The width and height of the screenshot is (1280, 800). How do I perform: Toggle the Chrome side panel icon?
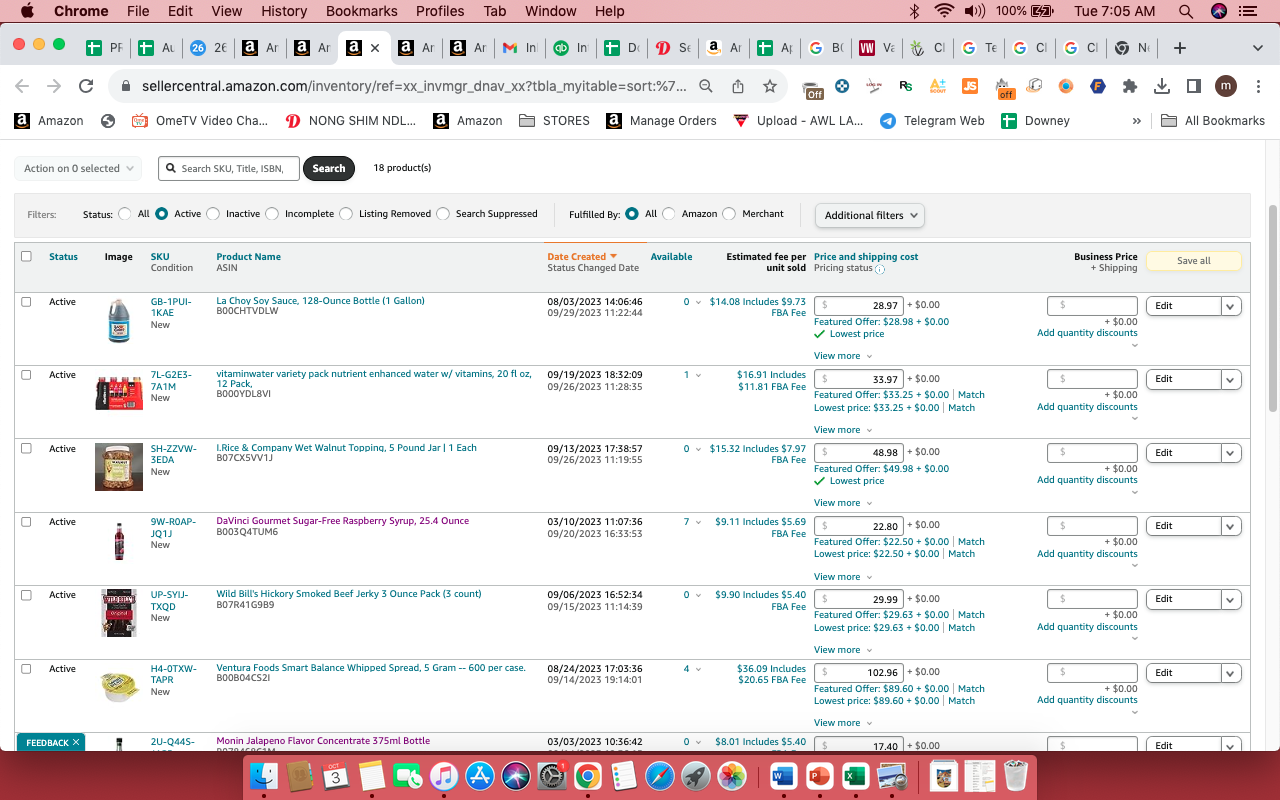pyautogui.click(x=1193, y=87)
